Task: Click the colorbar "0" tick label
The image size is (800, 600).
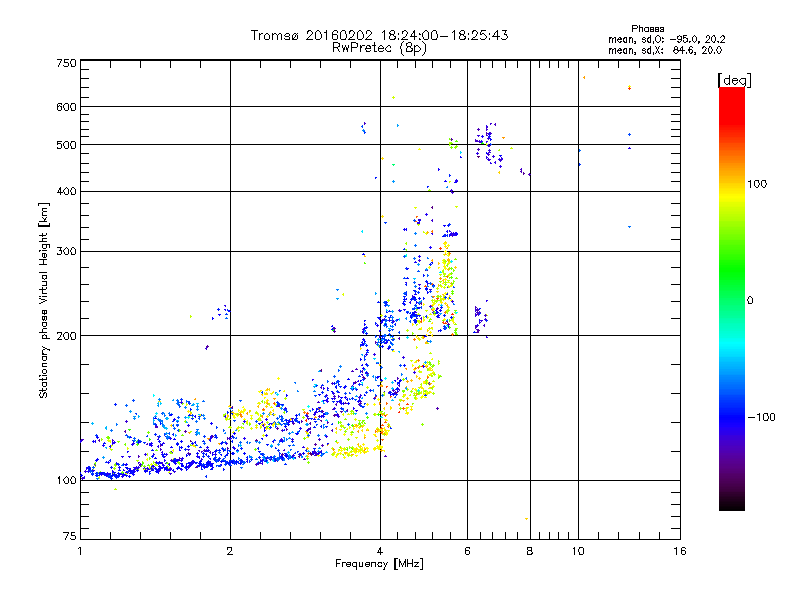Action: point(750,301)
